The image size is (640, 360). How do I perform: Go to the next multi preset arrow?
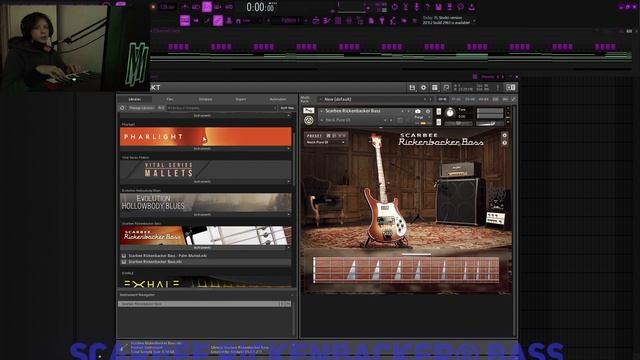[430, 99]
